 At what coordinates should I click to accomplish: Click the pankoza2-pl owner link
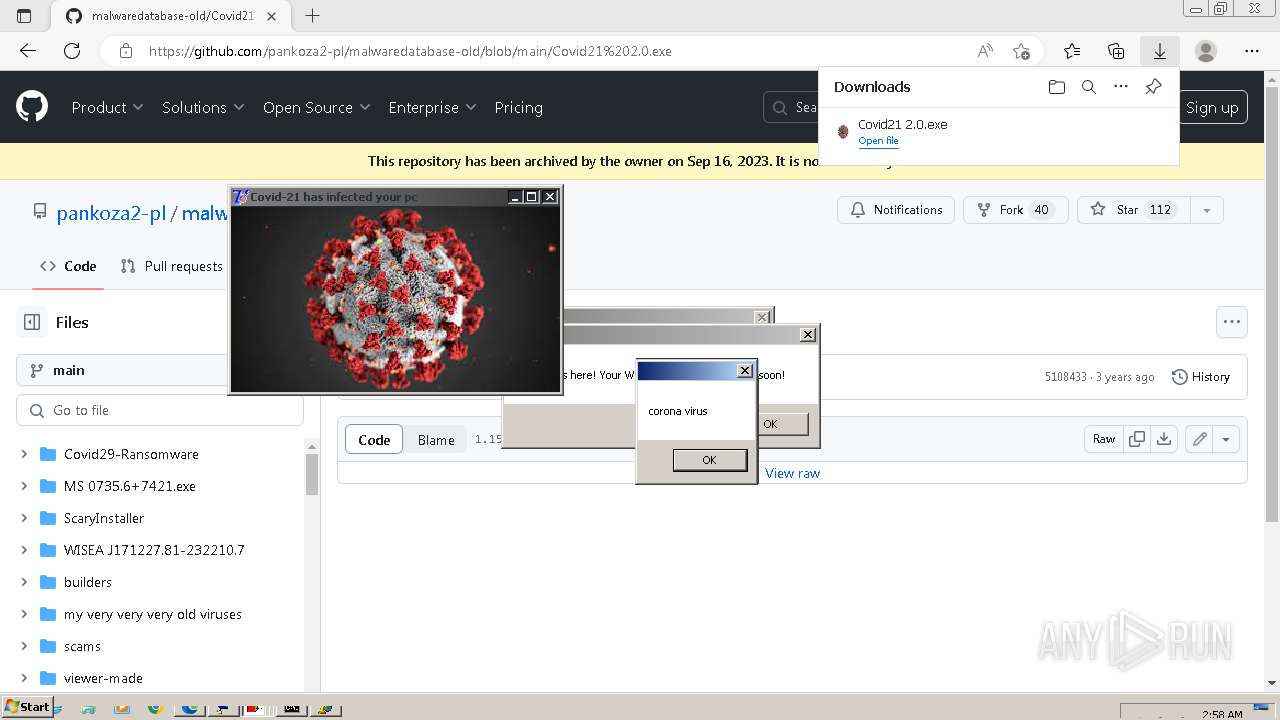[x=111, y=213]
